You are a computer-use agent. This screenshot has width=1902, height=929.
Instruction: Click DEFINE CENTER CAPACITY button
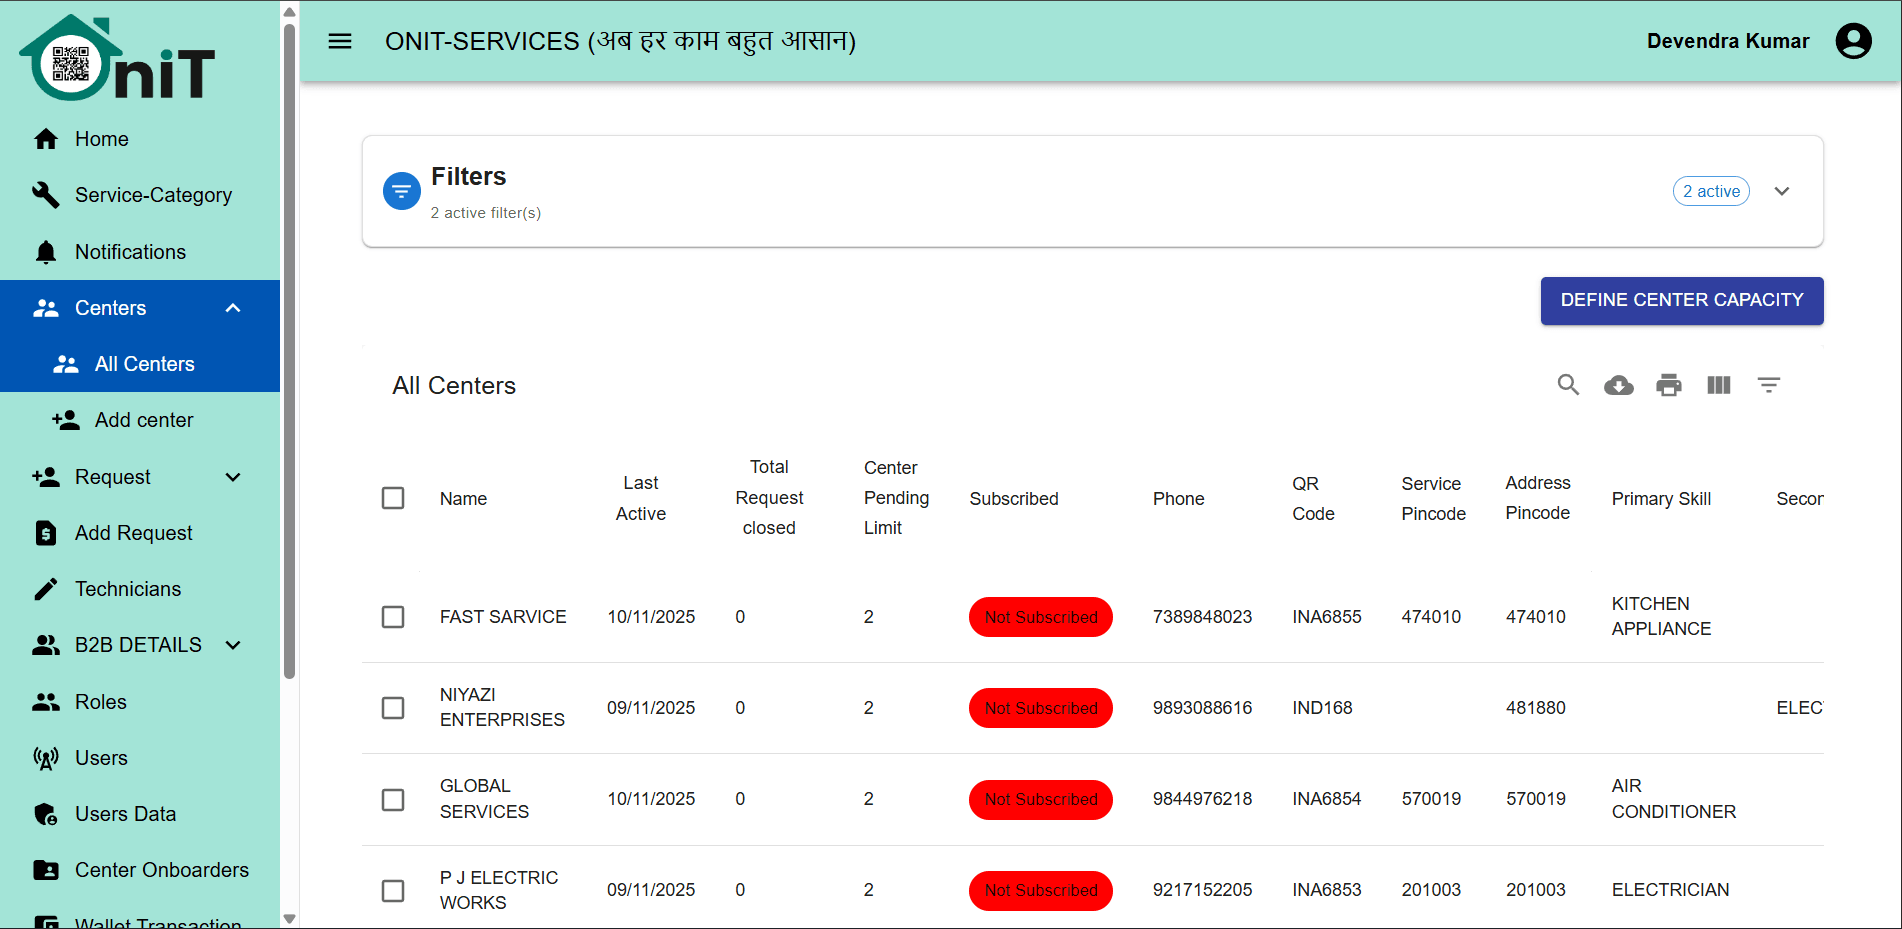(x=1682, y=300)
